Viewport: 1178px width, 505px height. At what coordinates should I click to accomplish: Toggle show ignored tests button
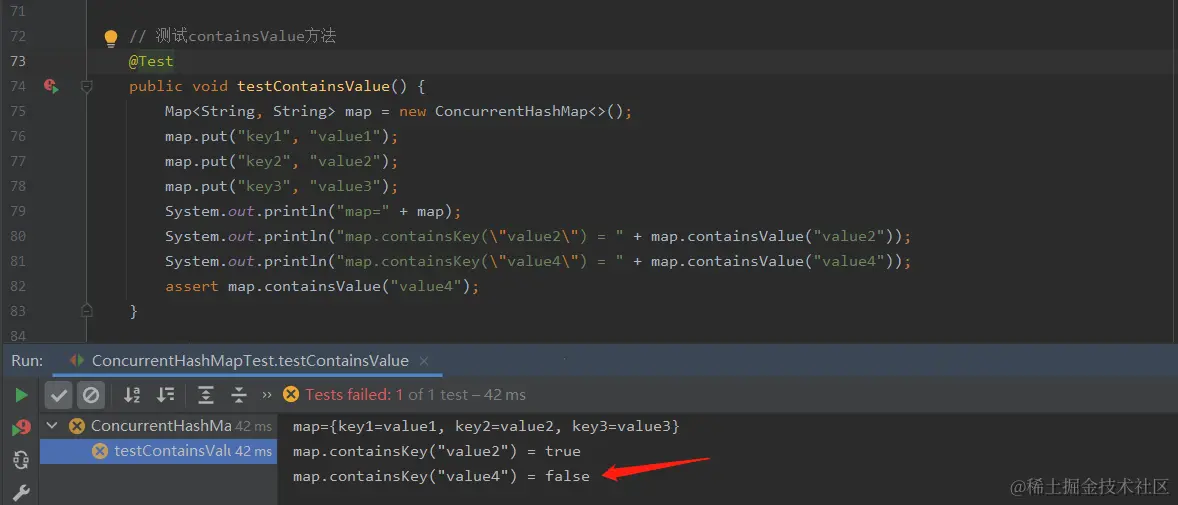pyautogui.click(x=91, y=395)
